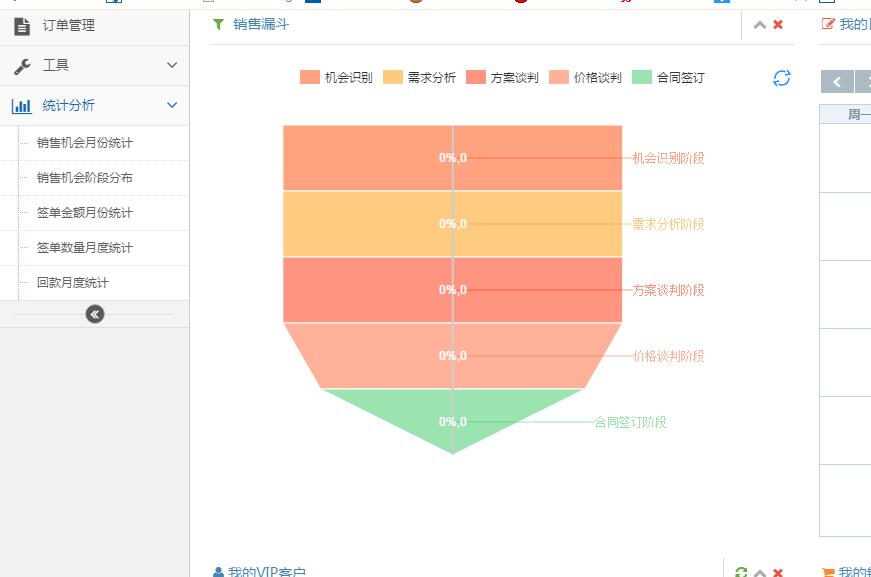Close the 销售漏斗 panel
This screenshot has width=871, height=577.
[x=778, y=25]
